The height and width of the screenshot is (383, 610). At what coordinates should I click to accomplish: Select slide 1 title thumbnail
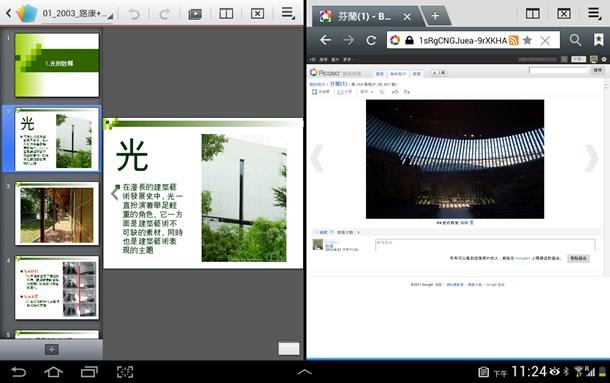tap(57, 65)
